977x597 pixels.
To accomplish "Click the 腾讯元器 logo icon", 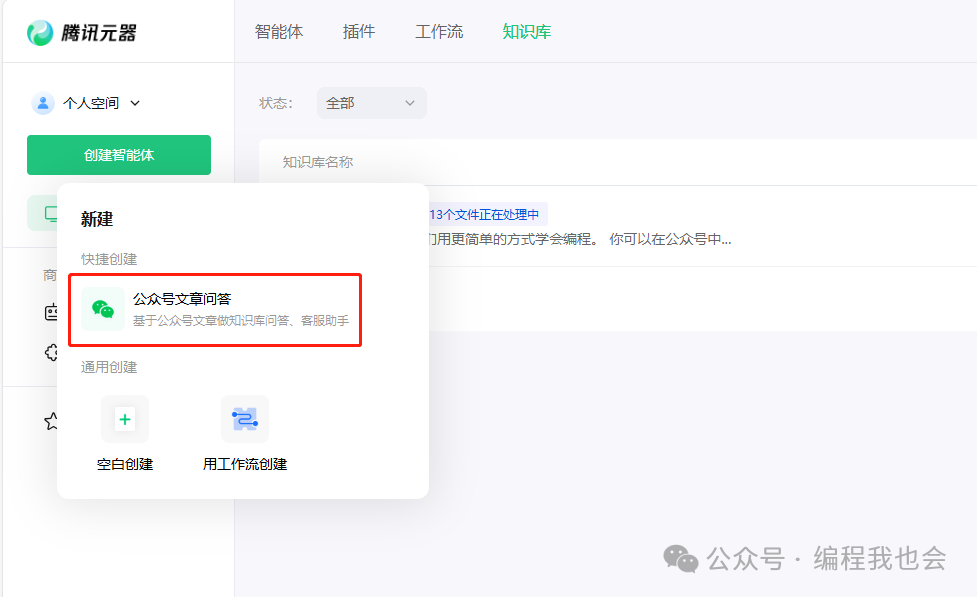I will (41, 33).
